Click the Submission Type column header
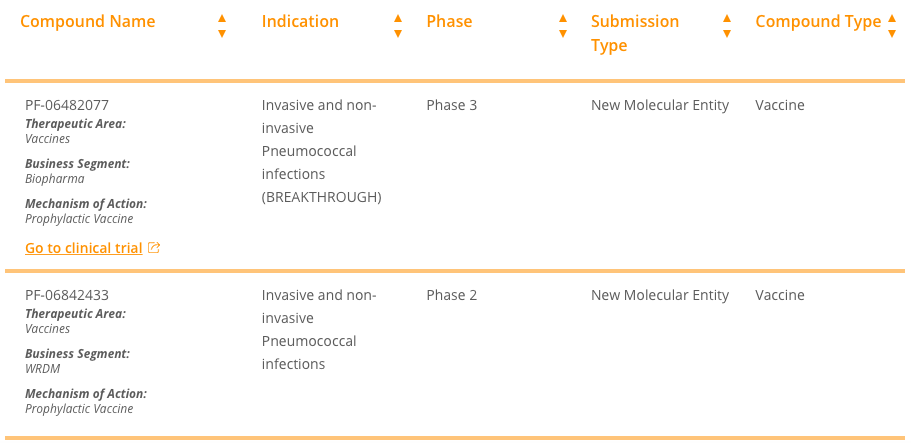Image resolution: width=911 pixels, height=443 pixels. tap(635, 33)
